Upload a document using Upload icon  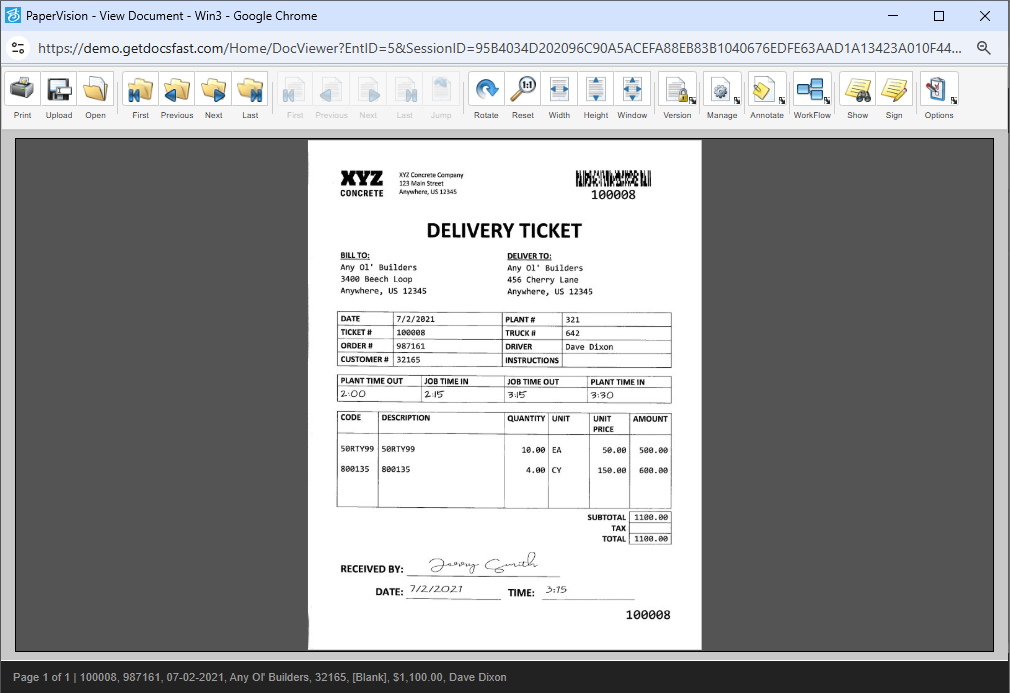coord(59,91)
